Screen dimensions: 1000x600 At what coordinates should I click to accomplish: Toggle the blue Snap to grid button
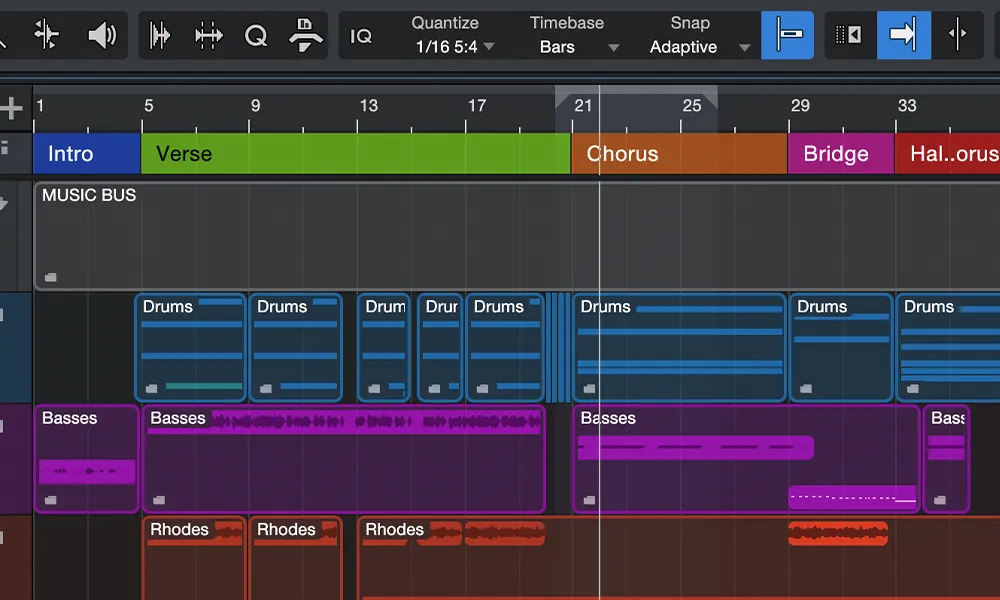[x=787, y=35]
